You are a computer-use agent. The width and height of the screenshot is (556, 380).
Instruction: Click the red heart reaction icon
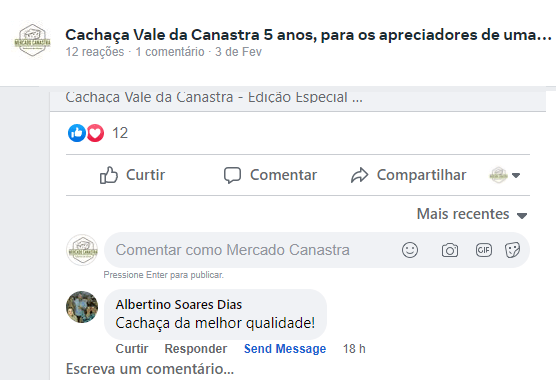[x=95, y=133]
